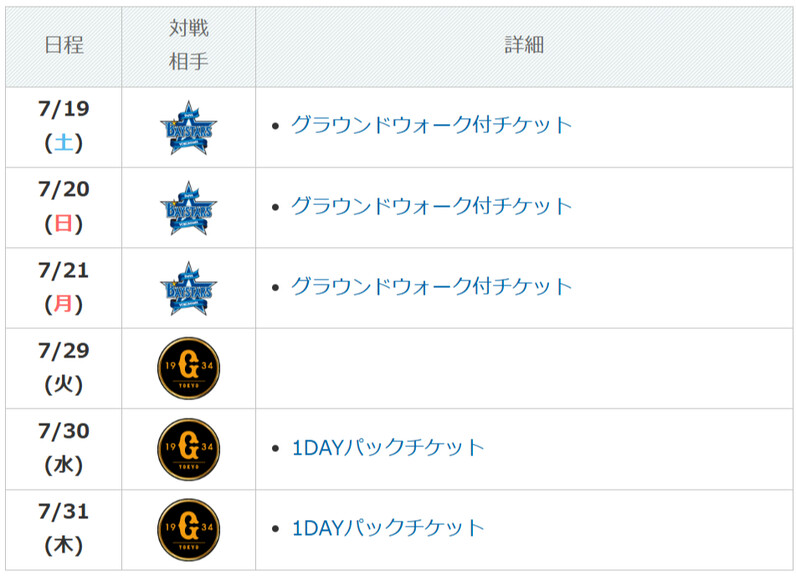Open 1DAYパックチケット link for 7/30
The height and width of the screenshot is (576, 796).
pos(388,448)
